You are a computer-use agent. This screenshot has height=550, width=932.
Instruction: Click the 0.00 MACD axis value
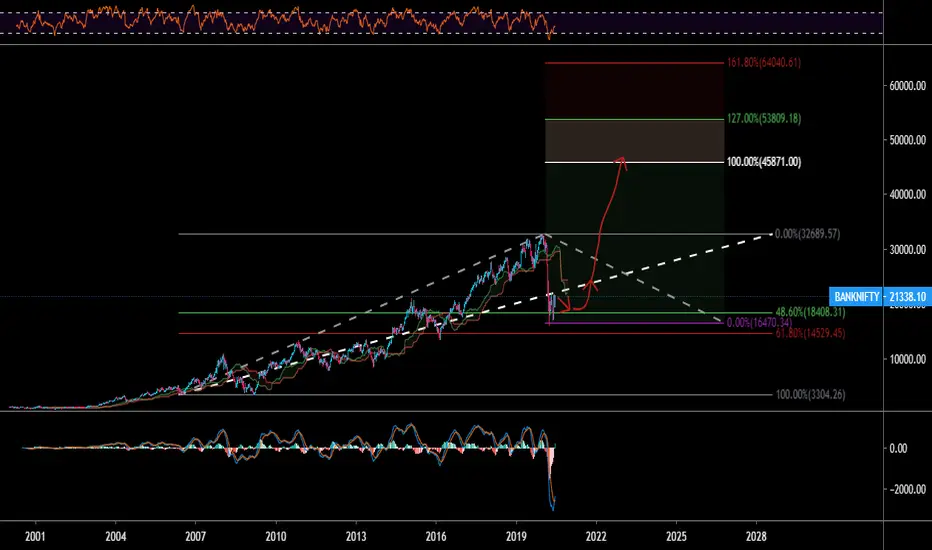(x=898, y=448)
